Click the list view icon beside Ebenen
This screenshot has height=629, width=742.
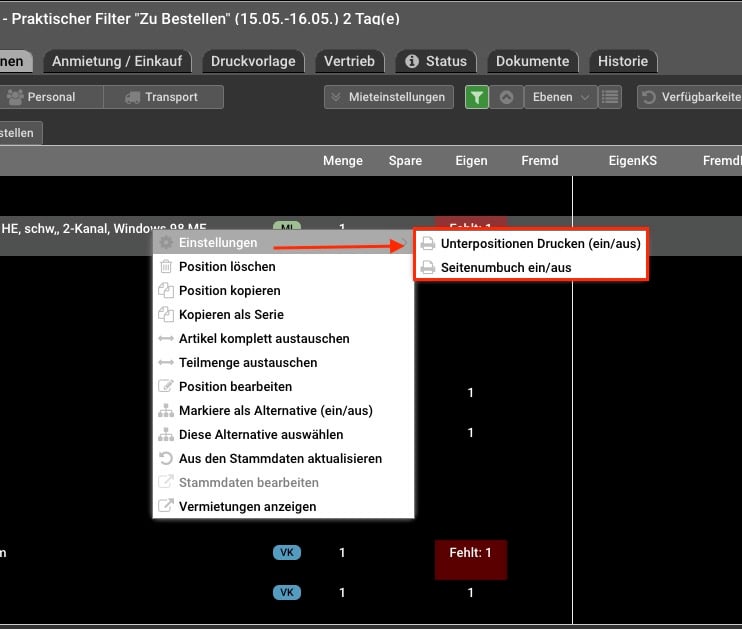tap(610, 97)
